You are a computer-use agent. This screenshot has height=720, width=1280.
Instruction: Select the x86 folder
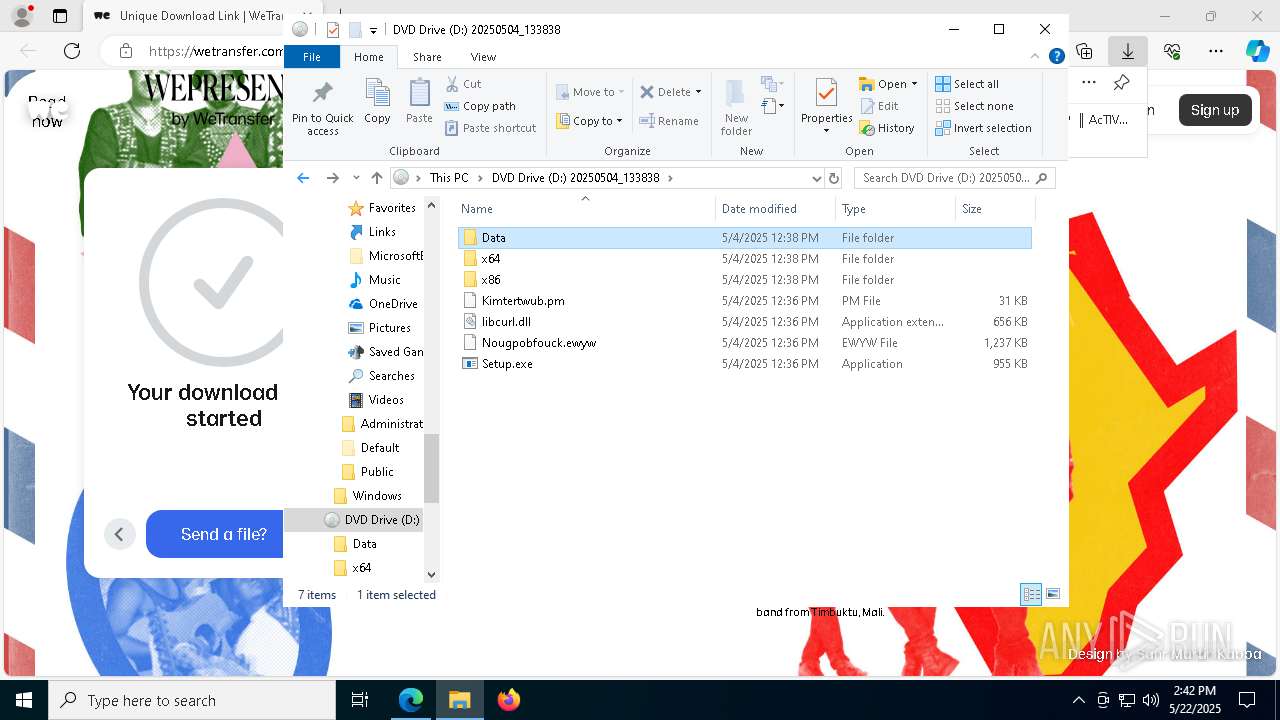[745, 280]
